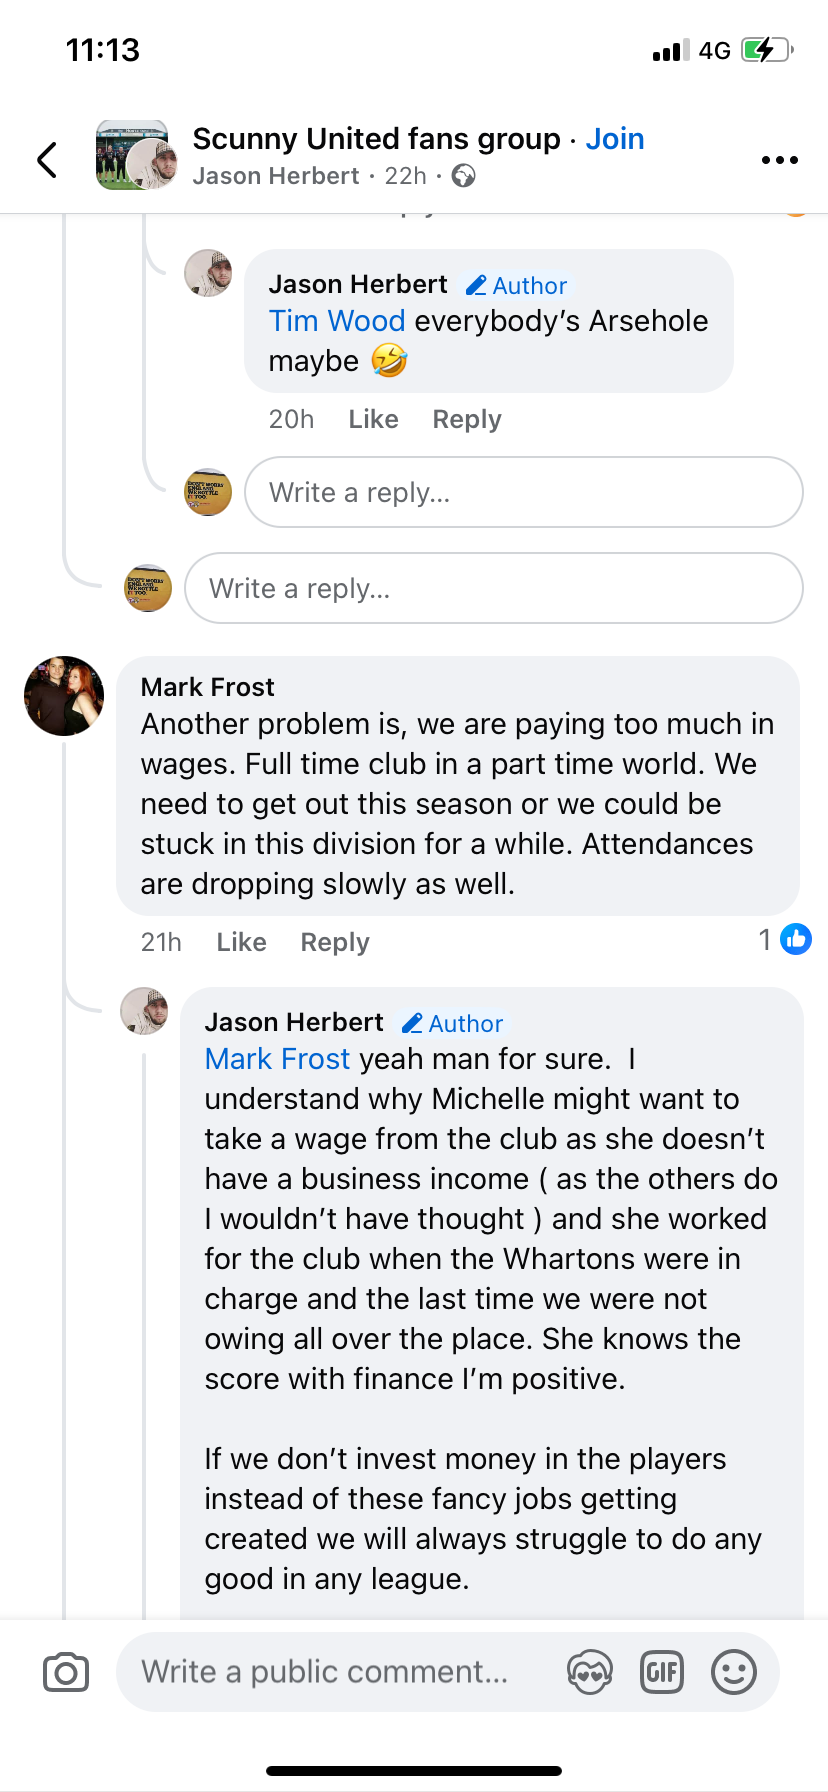Tap the like reaction icon on Mark's comment

click(795, 939)
